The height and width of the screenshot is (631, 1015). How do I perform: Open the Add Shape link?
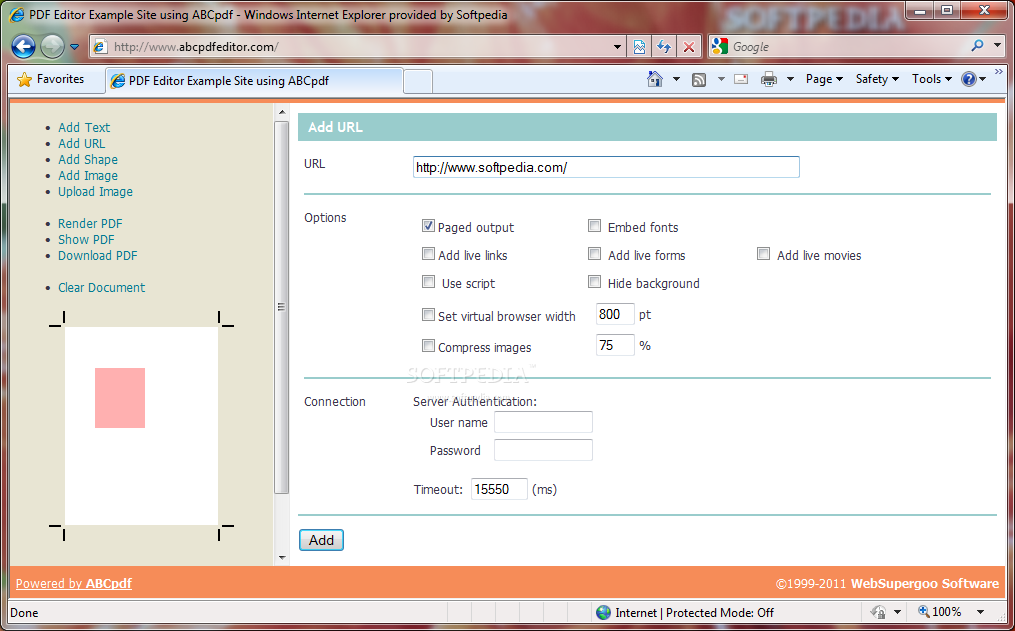[88, 160]
